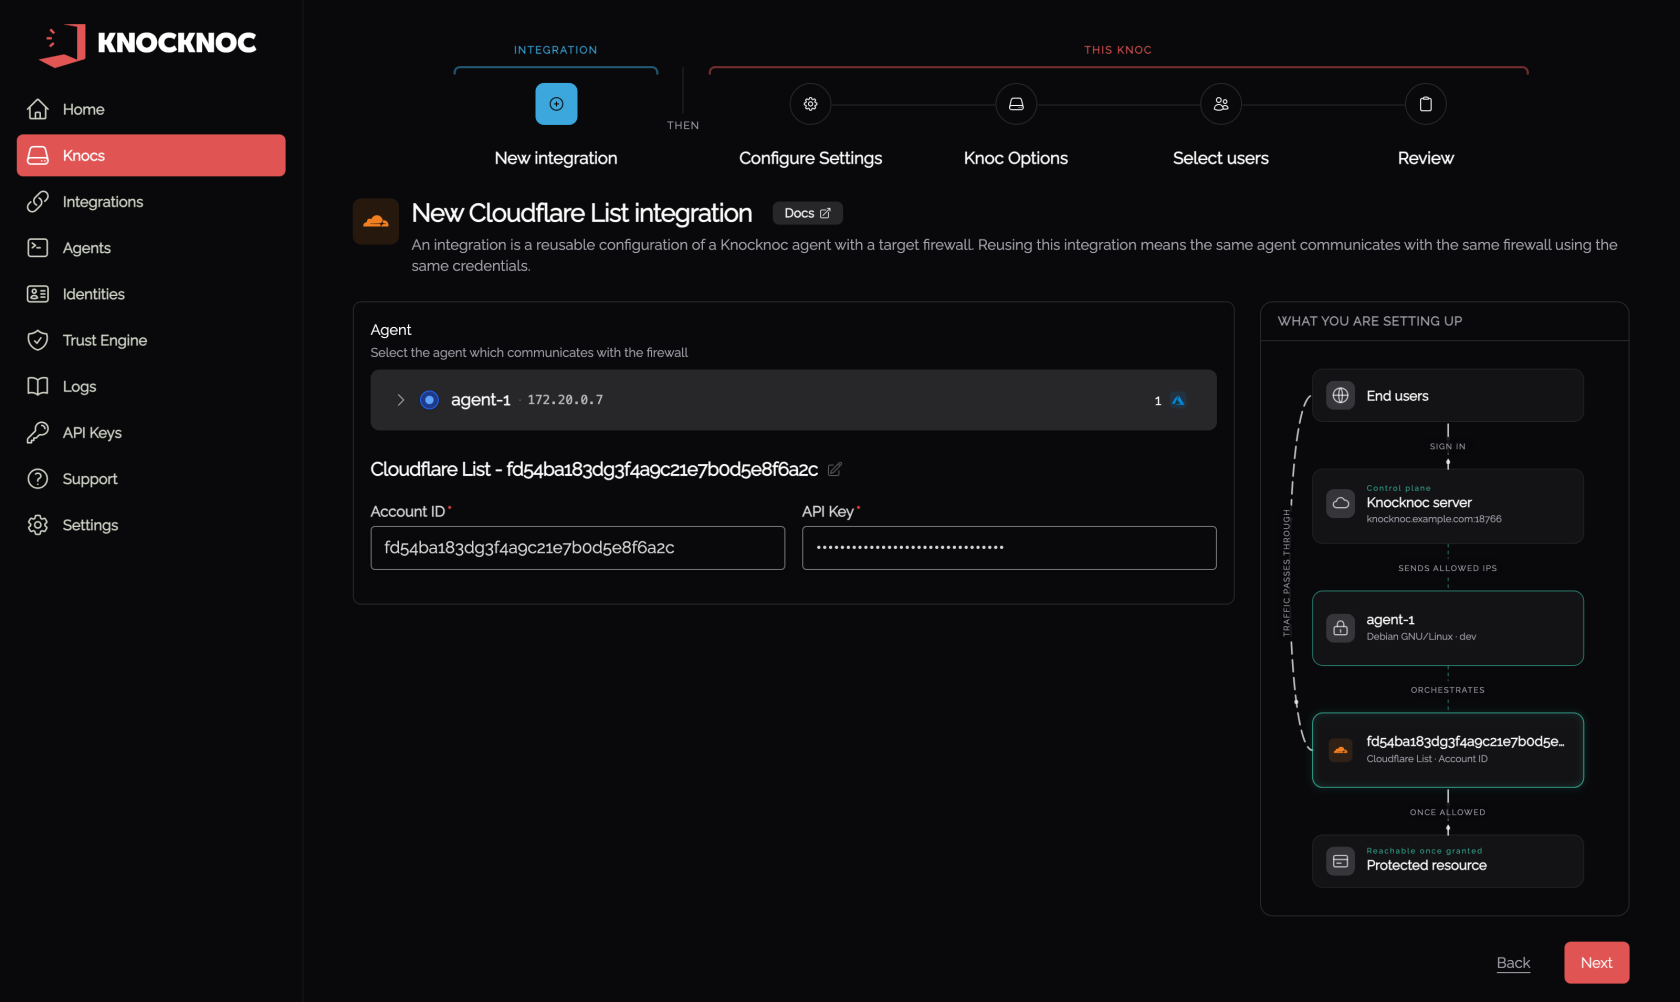Click the Trust Engine shield icon

38,340
